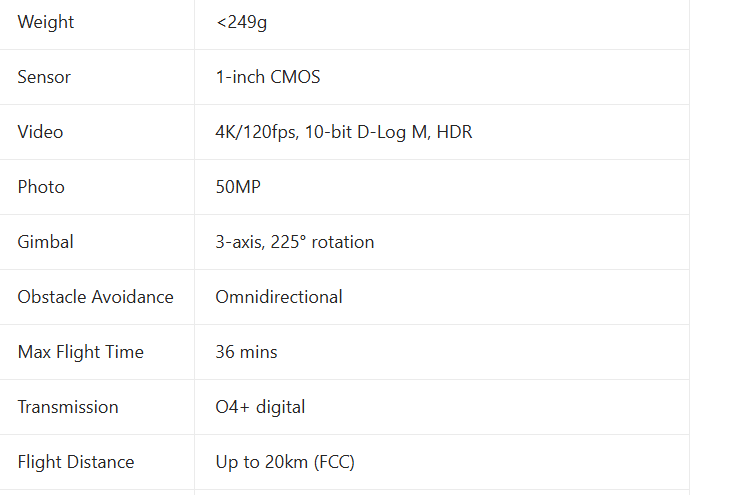
Task: Click the (FCC) text
Action: click(x=333, y=462)
